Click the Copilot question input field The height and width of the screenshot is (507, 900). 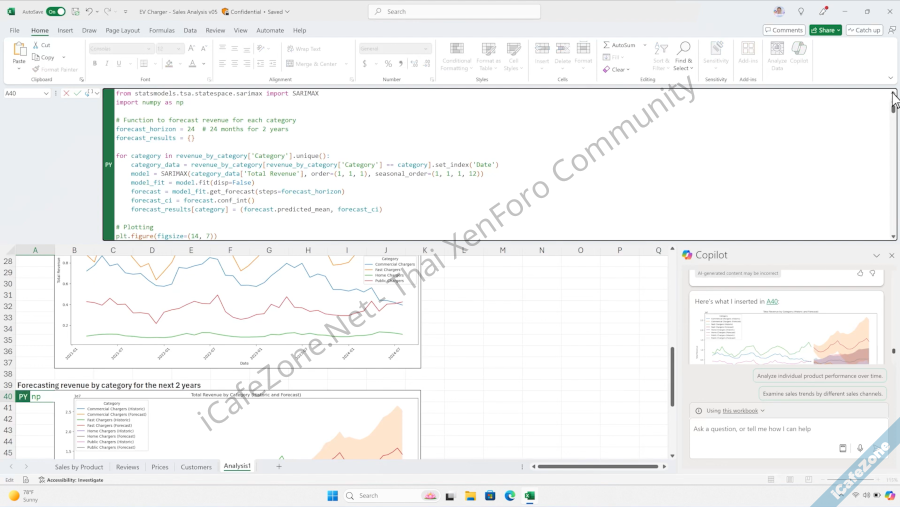760,429
